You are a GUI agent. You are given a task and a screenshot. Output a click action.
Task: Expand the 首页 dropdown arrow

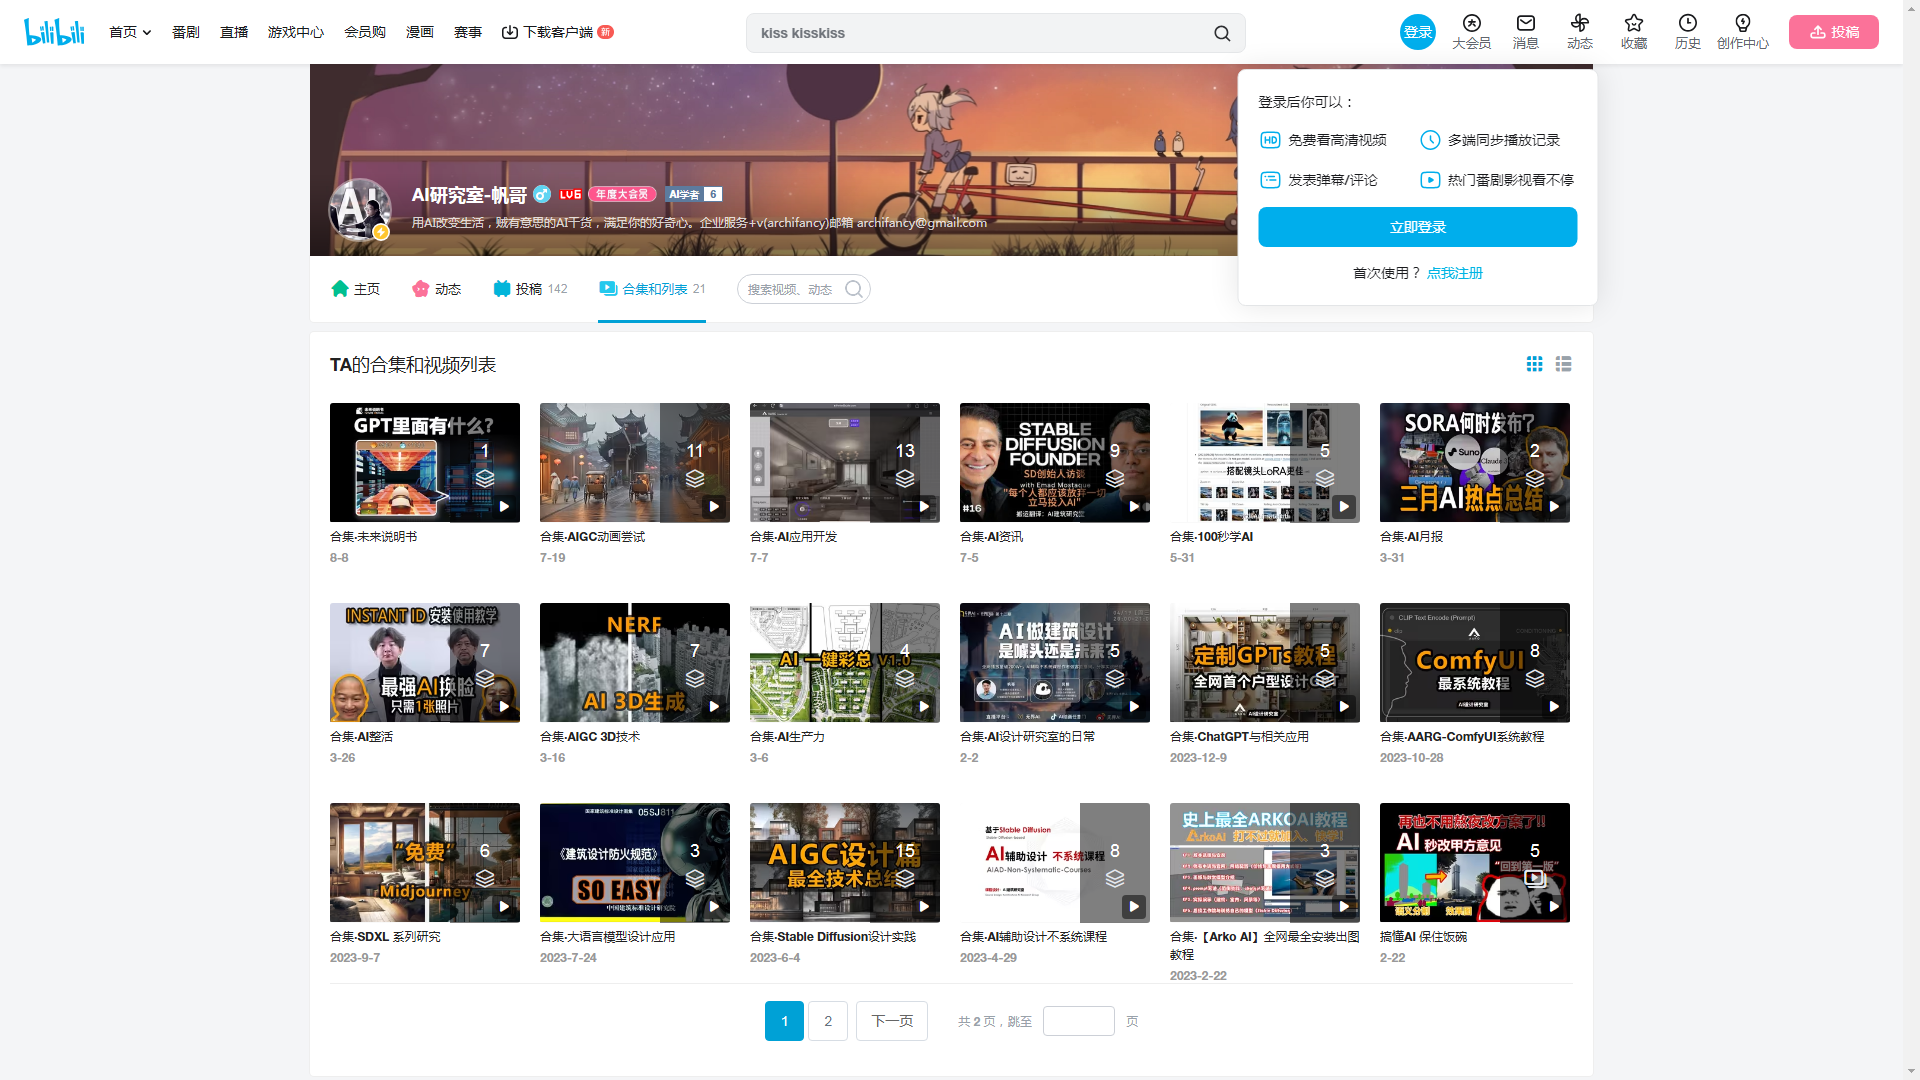click(147, 33)
